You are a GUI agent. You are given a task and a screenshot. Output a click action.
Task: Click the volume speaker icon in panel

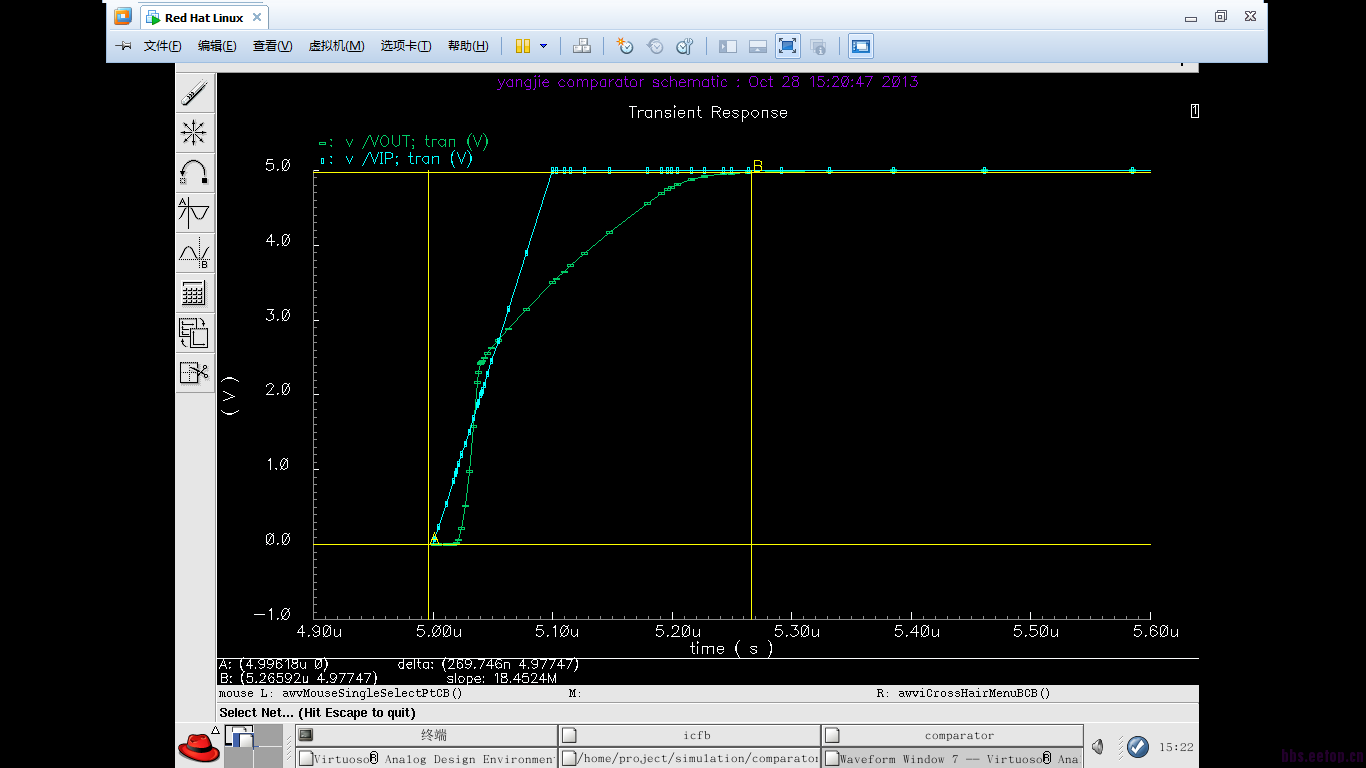(x=1098, y=747)
